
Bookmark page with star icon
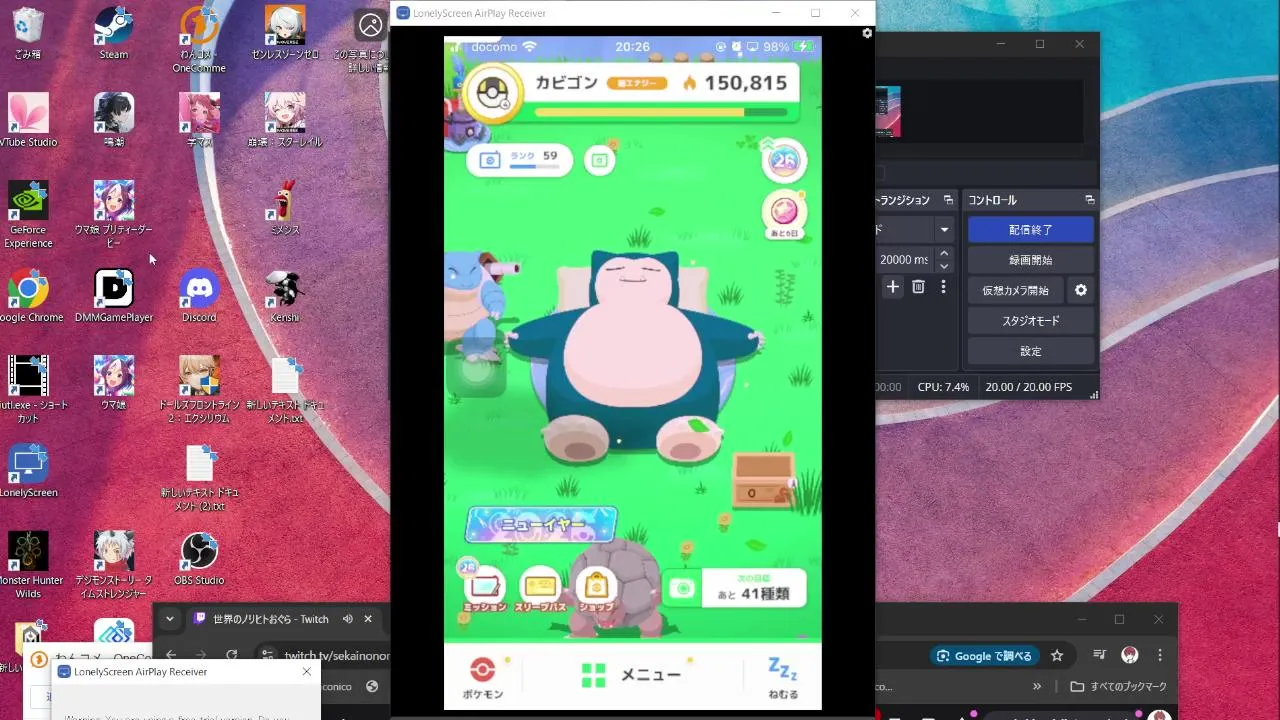(1057, 656)
